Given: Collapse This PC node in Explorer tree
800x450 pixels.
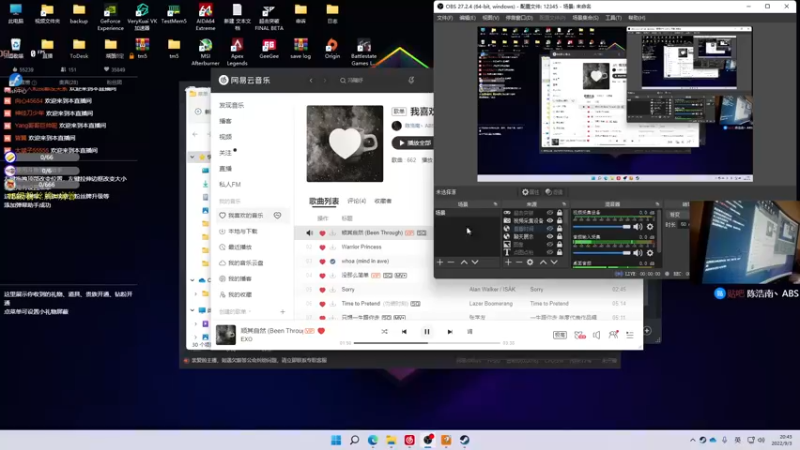Looking at the screenshot, I should 192,310.
